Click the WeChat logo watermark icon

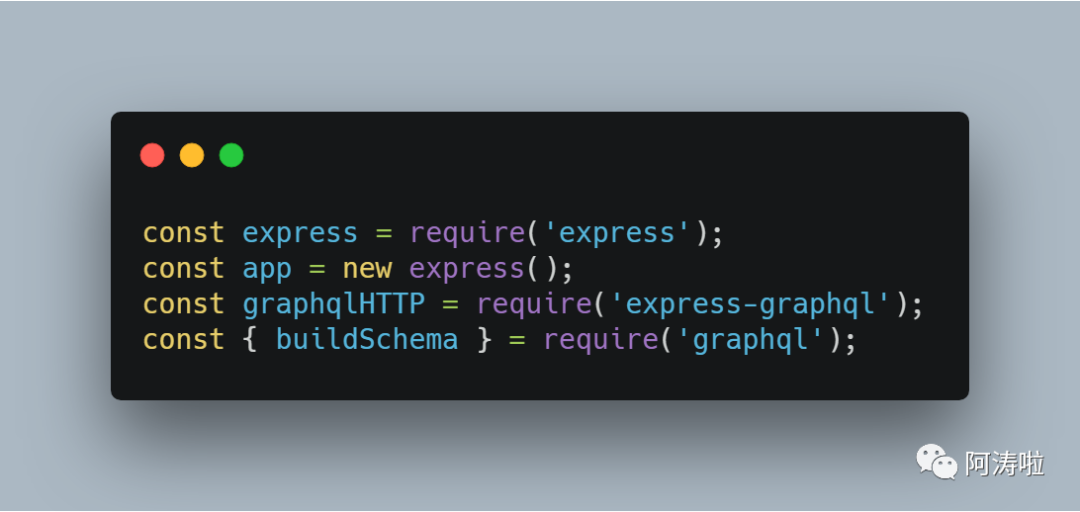pyautogui.click(x=937, y=462)
